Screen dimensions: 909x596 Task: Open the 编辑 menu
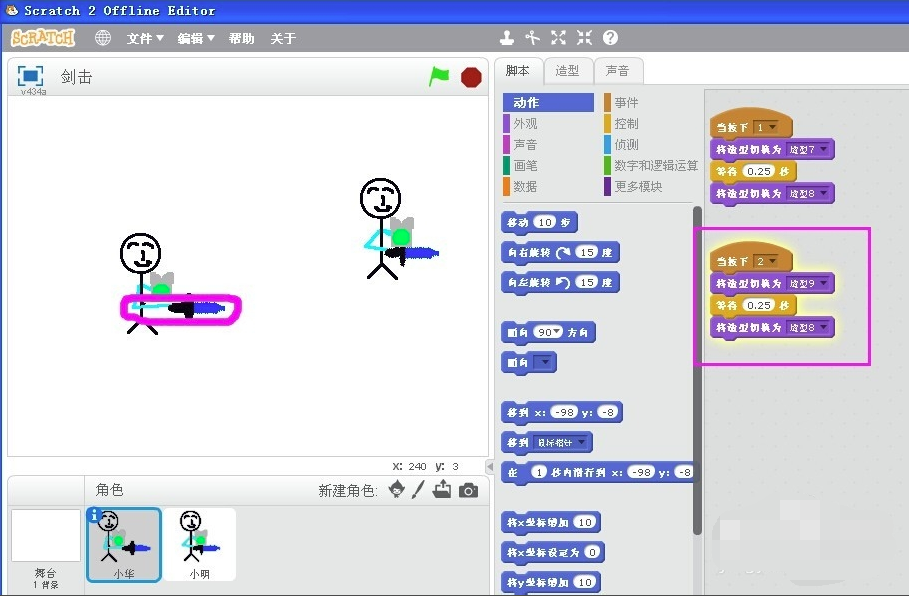(x=196, y=38)
